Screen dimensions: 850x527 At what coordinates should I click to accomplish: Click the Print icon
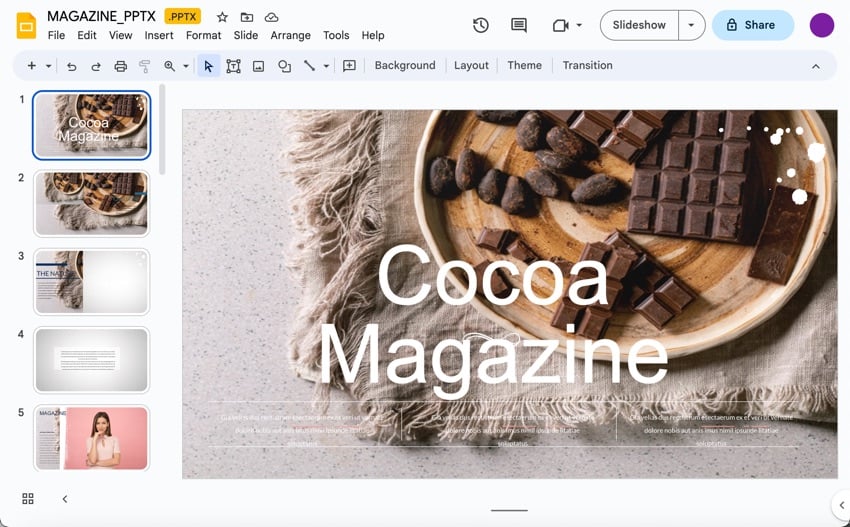tap(120, 66)
